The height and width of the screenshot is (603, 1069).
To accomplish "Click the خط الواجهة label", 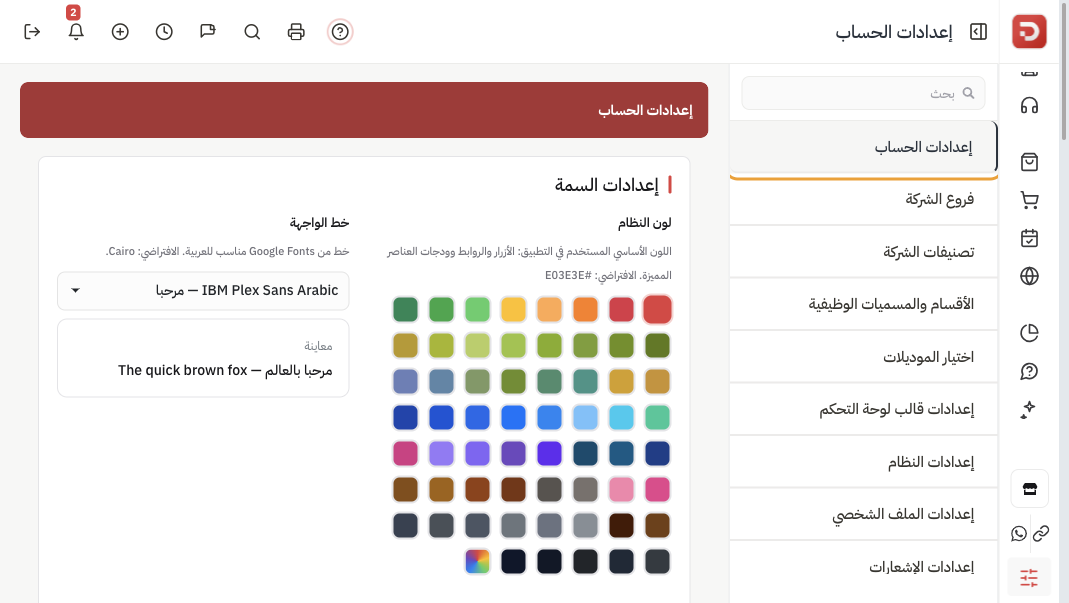I will tap(319, 222).
